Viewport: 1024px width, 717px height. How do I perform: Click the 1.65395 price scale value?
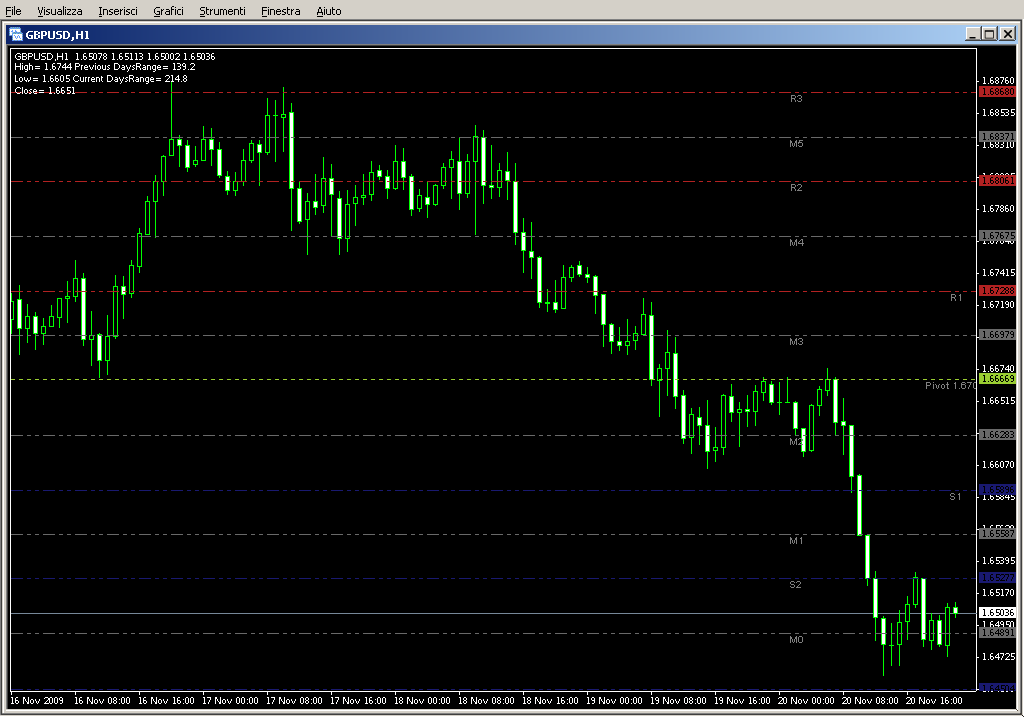(x=999, y=561)
